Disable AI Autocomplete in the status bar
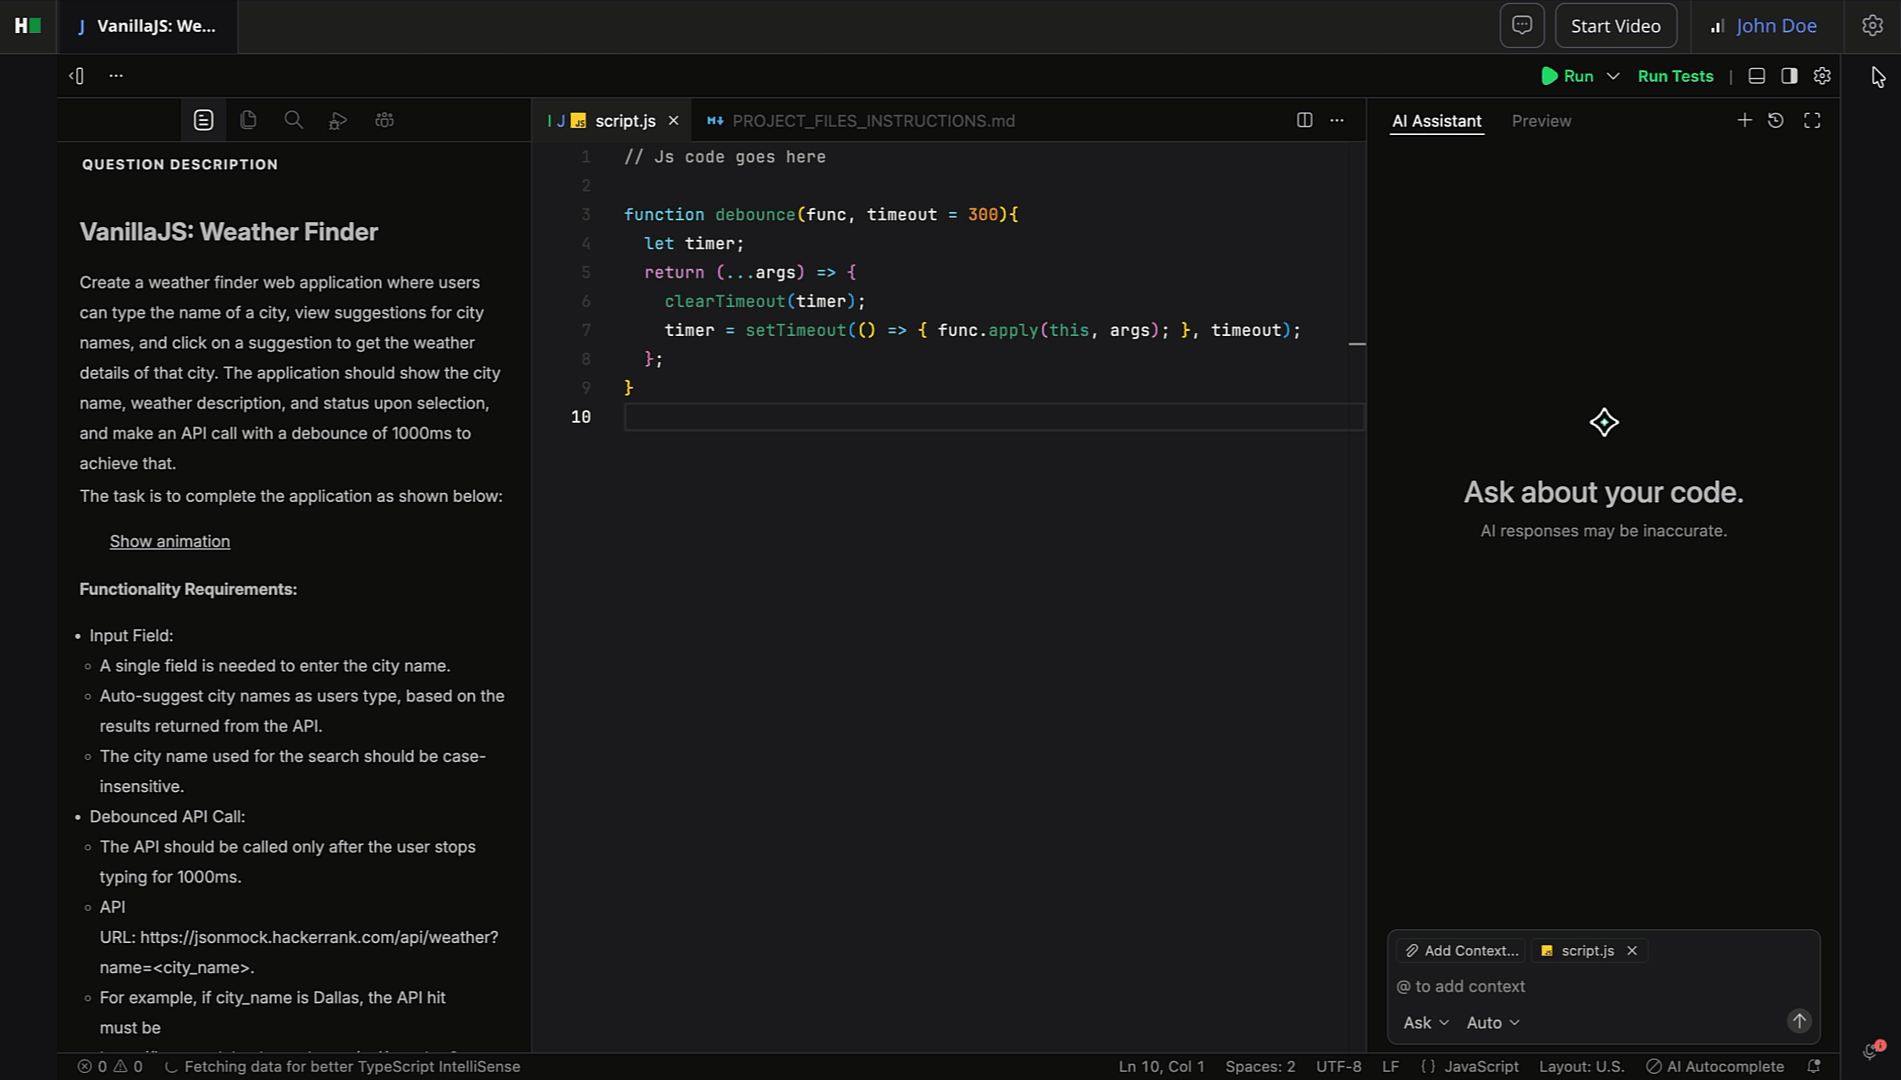The image size is (1901, 1080). click(1715, 1066)
